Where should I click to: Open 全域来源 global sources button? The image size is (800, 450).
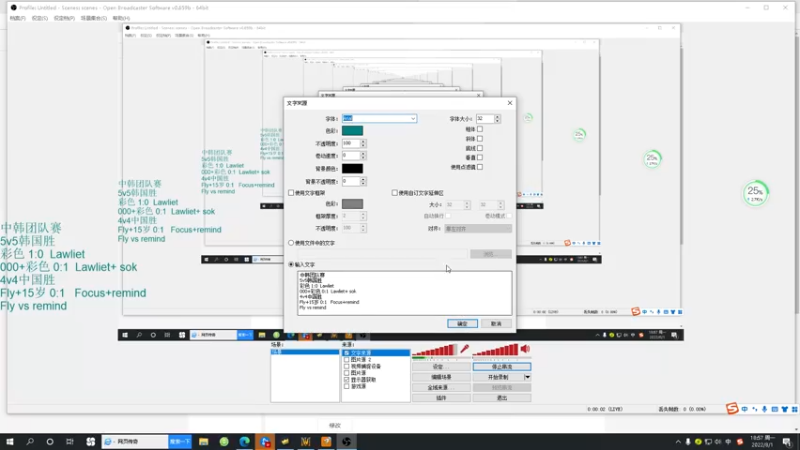coord(441,387)
